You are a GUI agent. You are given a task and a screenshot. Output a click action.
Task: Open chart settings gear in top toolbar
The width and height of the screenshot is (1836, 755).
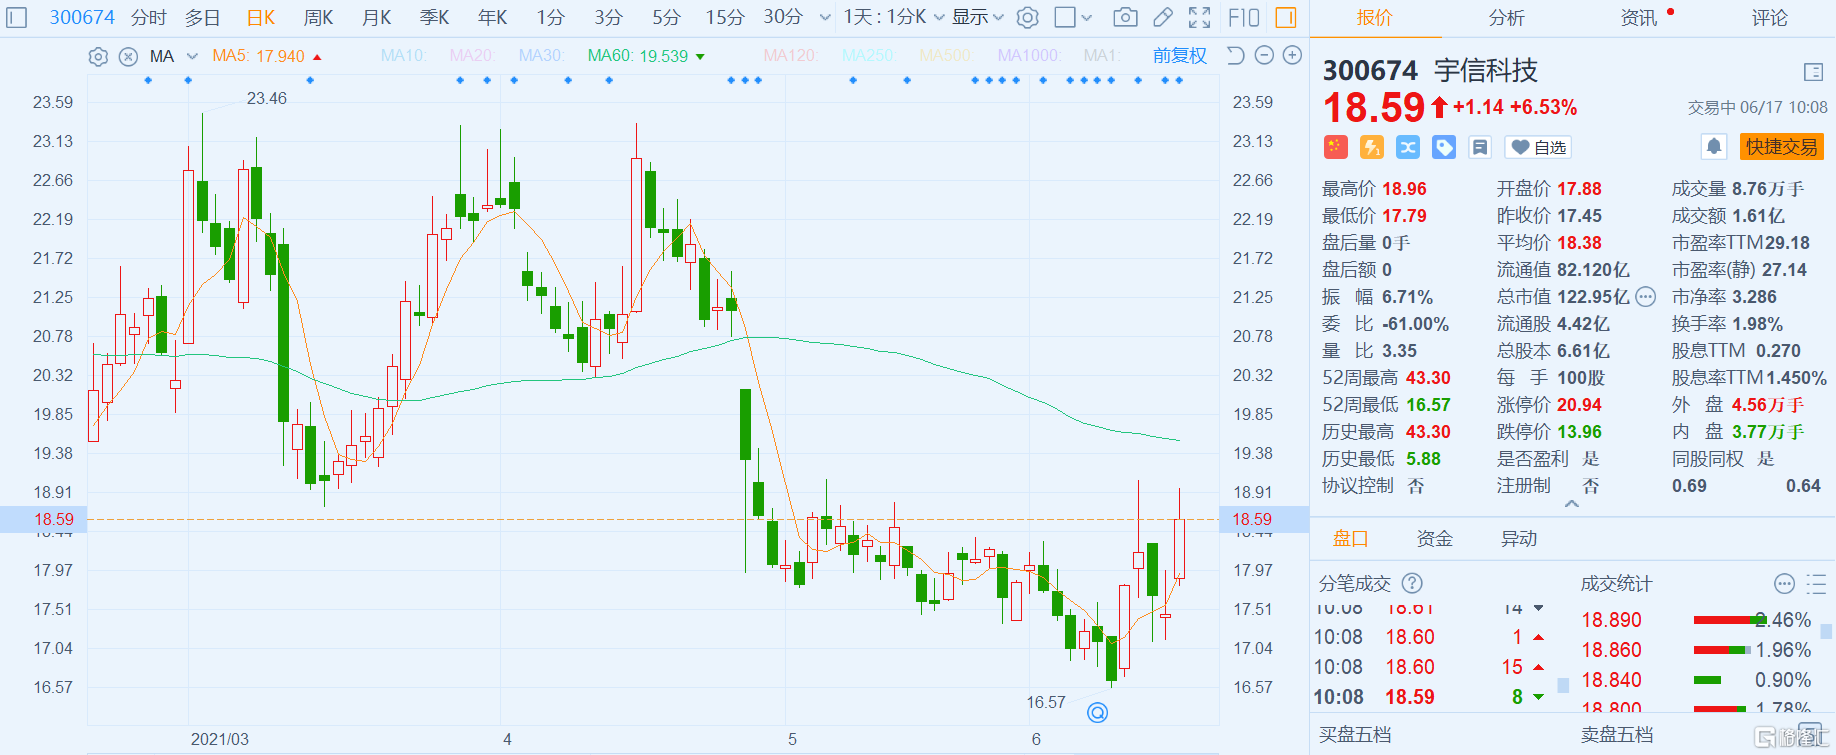(x=1027, y=17)
